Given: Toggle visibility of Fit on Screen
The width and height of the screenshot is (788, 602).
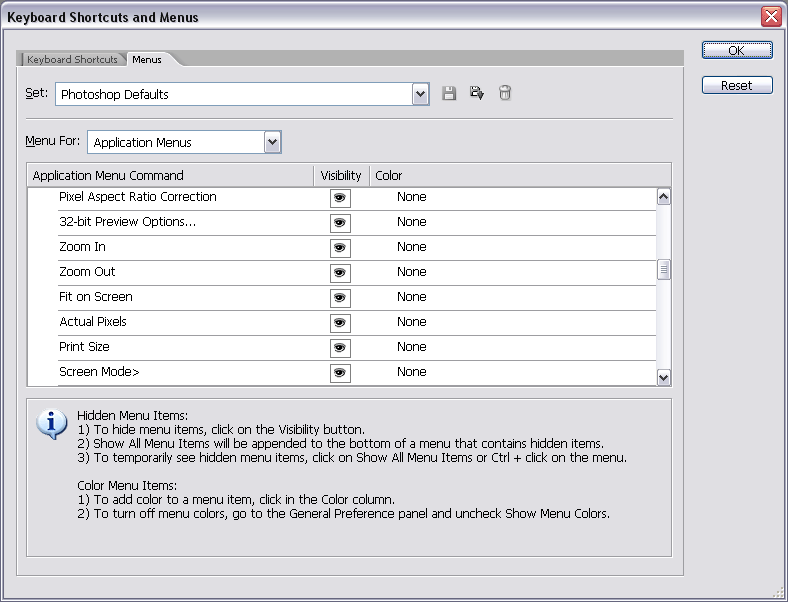Looking at the screenshot, I should click(340, 298).
